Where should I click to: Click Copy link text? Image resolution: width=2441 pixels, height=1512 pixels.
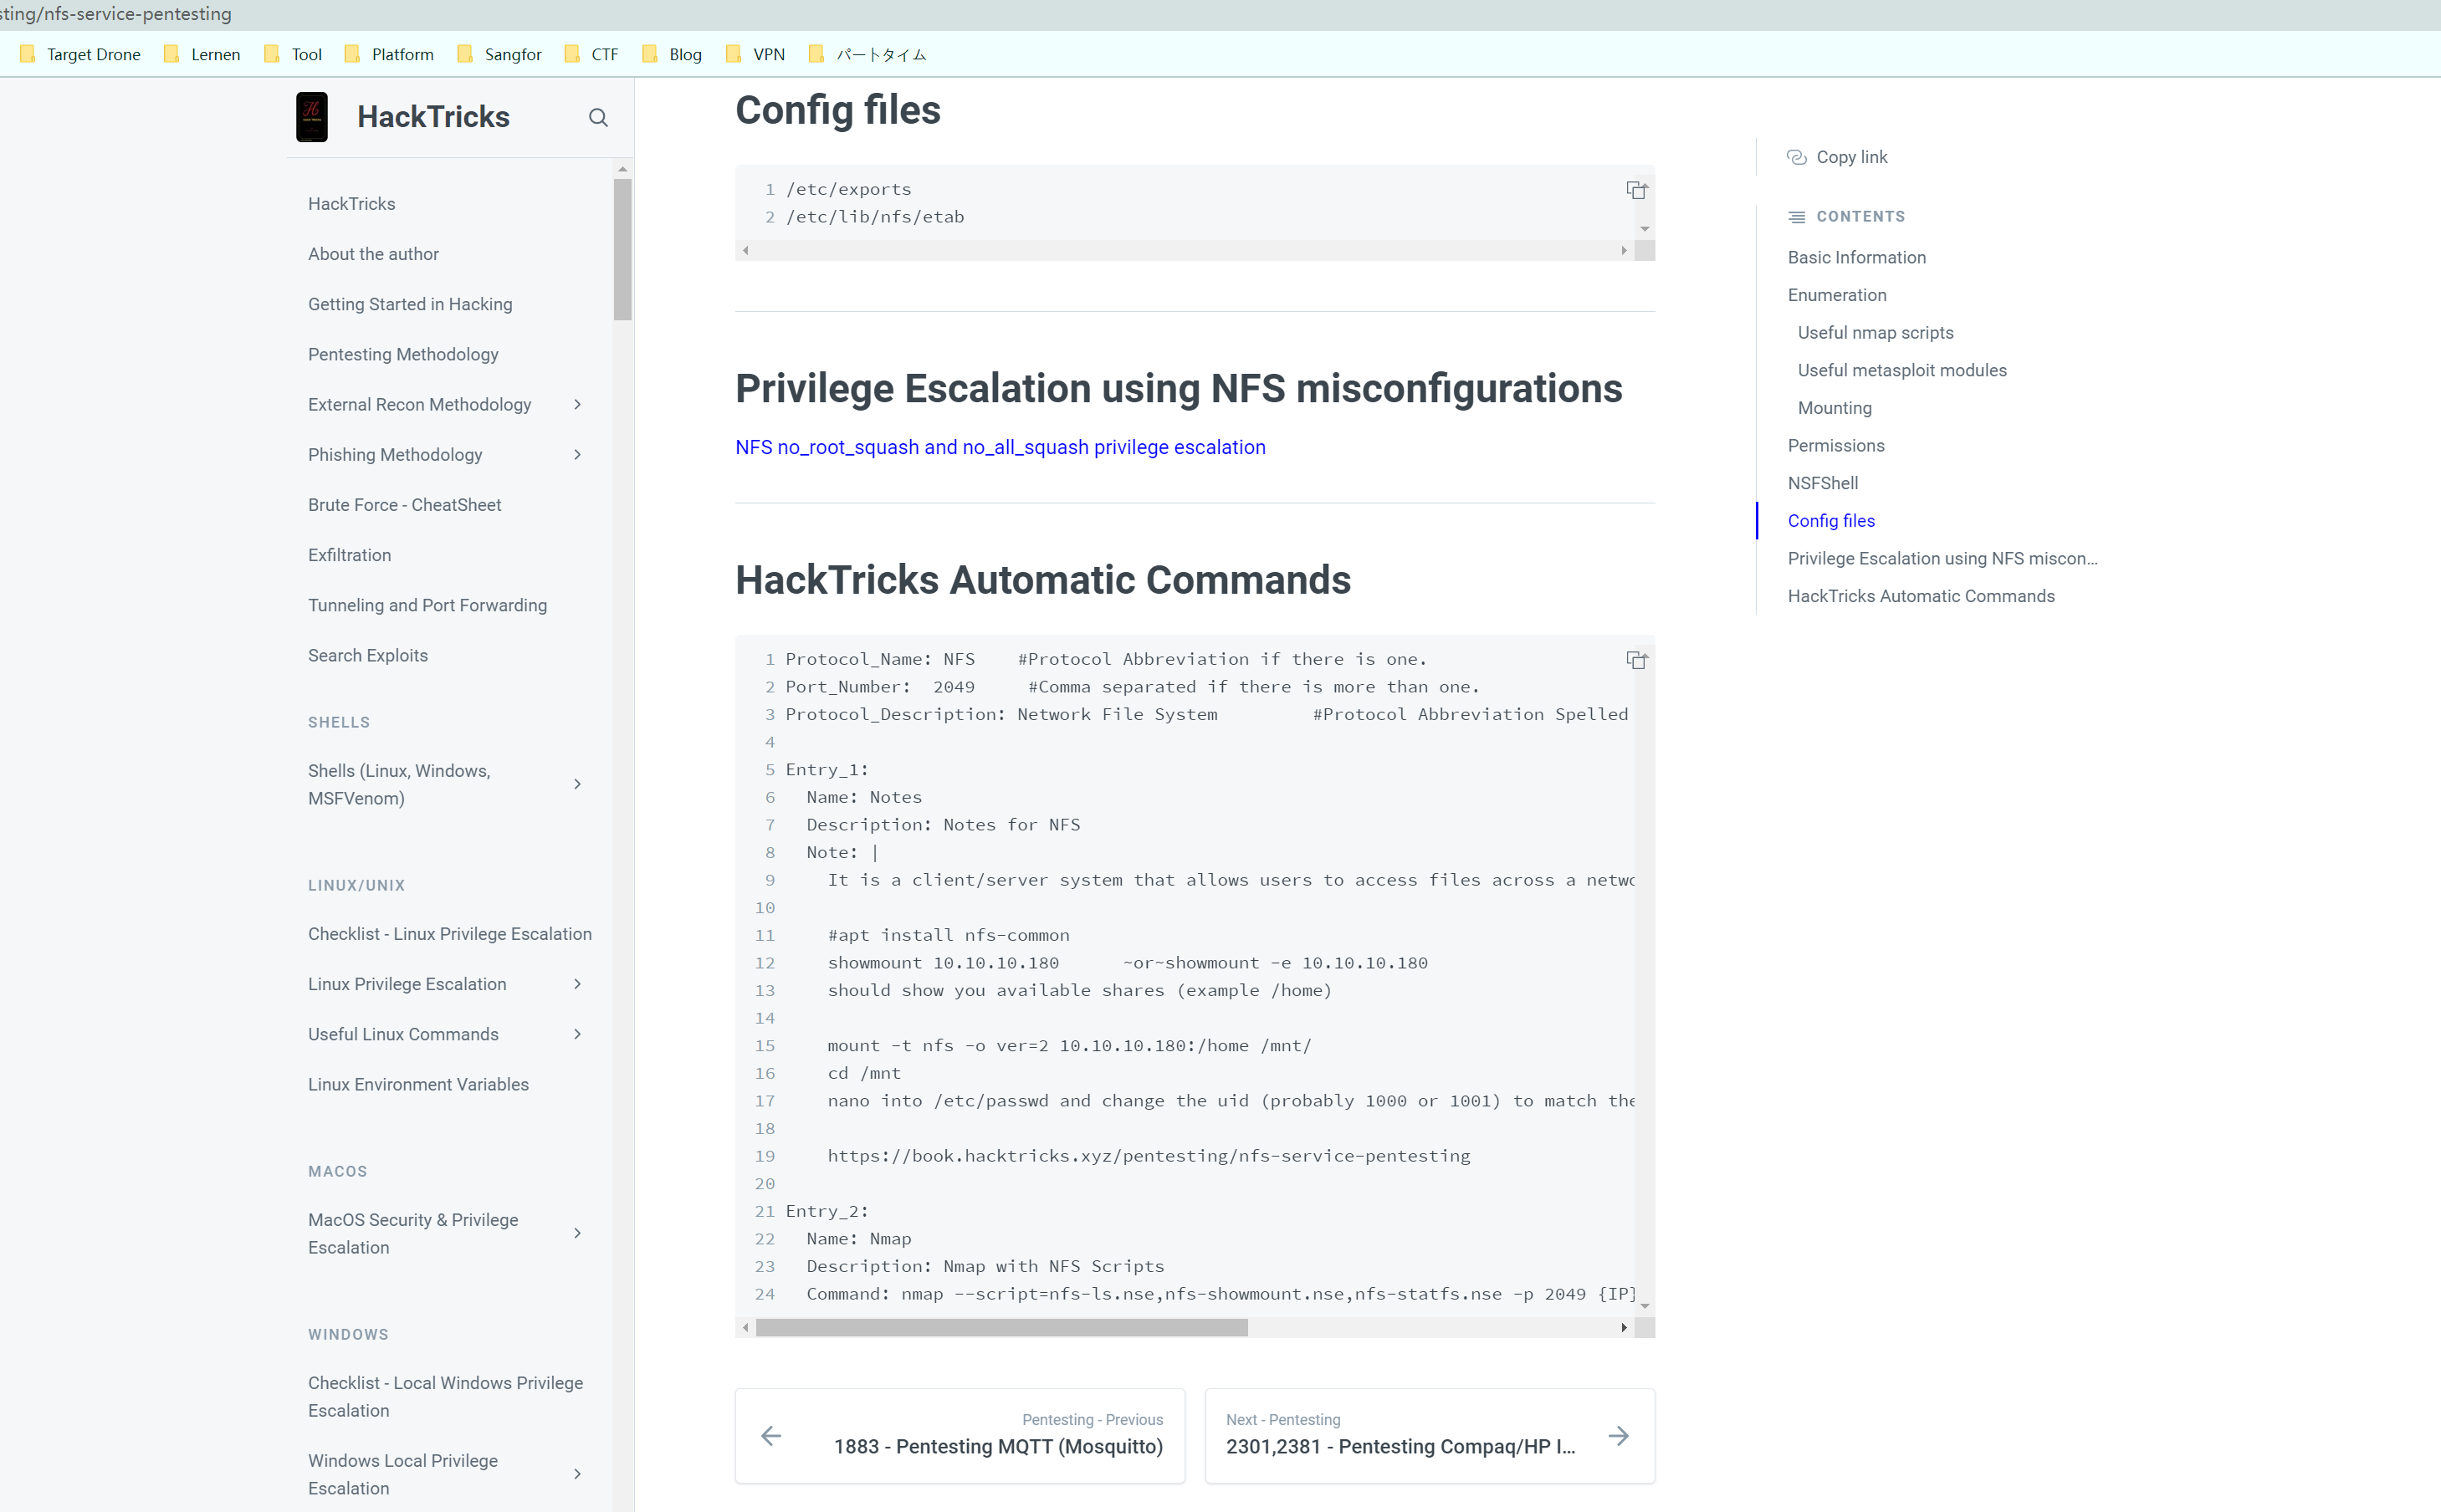(x=1852, y=157)
